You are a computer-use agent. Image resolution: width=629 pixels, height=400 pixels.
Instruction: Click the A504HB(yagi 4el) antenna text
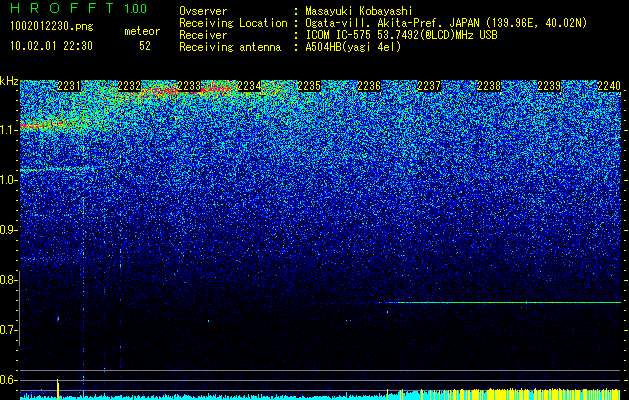[353, 47]
